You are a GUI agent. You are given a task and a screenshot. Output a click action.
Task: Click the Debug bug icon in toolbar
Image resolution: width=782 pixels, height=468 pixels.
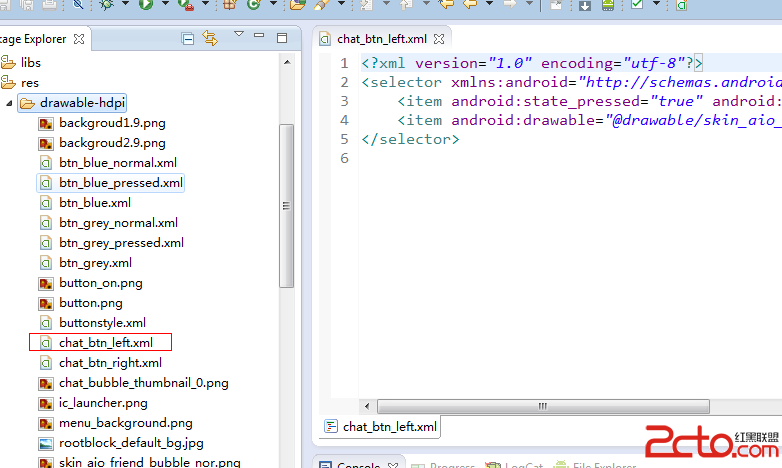(x=107, y=5)
